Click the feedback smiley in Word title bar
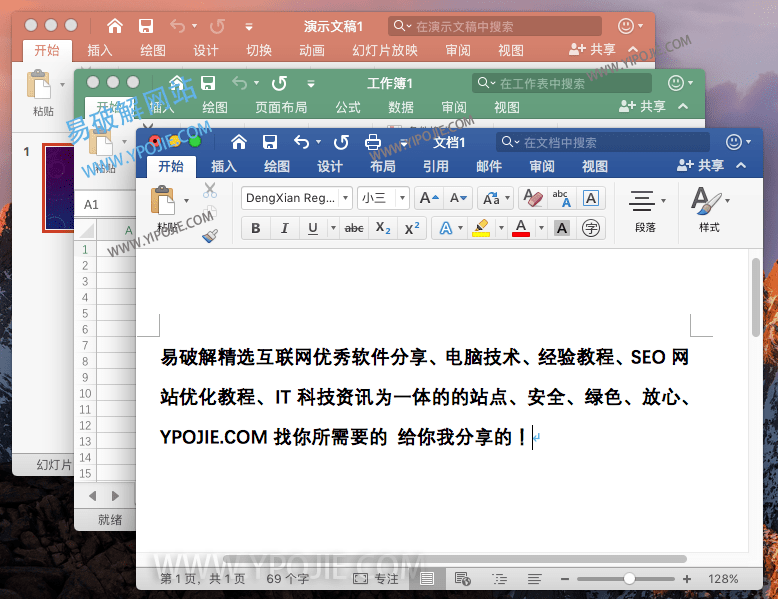 point(734,142)
